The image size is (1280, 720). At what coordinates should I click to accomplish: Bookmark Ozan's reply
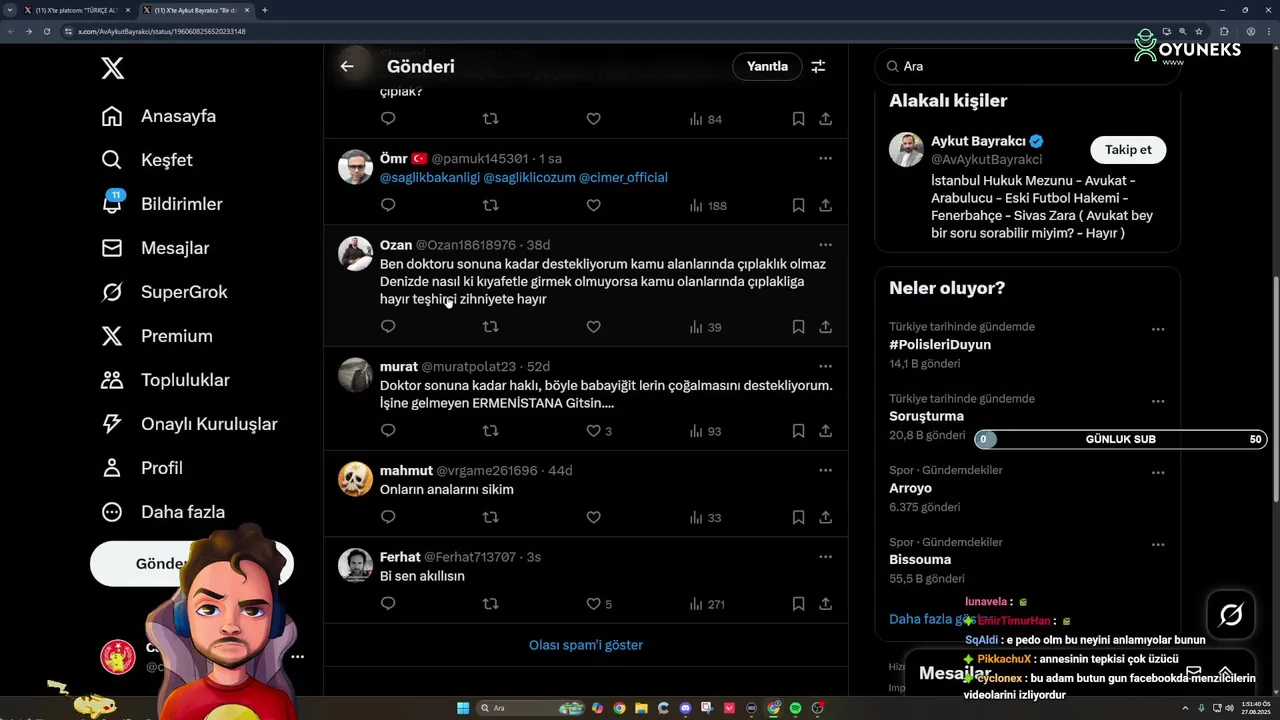click(798, 327)
